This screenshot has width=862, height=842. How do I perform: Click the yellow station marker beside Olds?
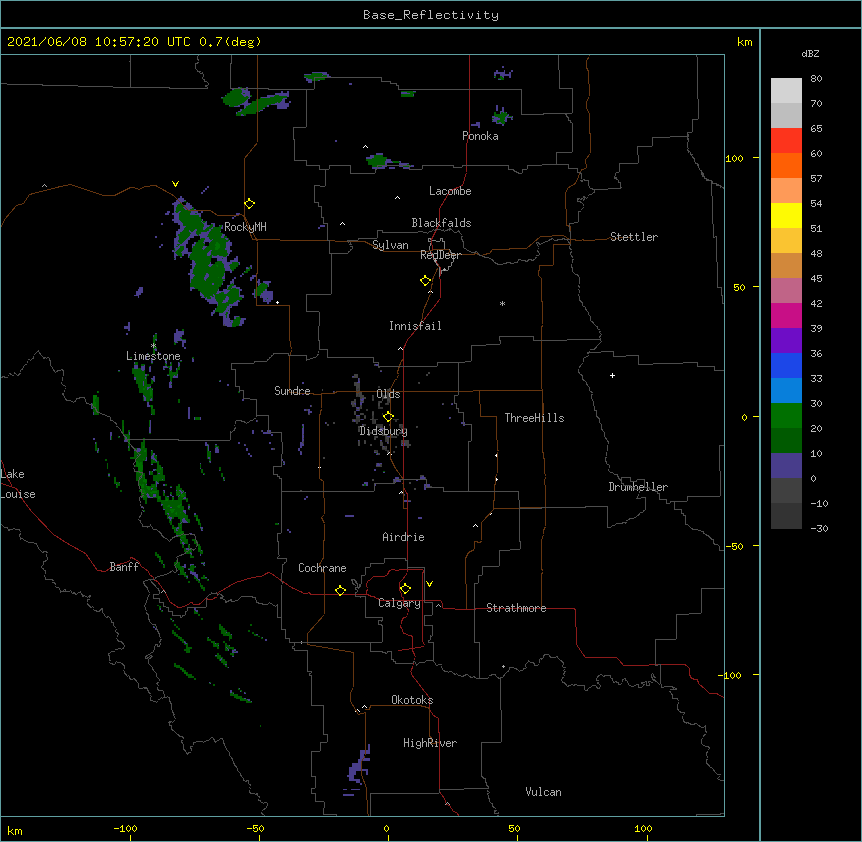[389, 416]
